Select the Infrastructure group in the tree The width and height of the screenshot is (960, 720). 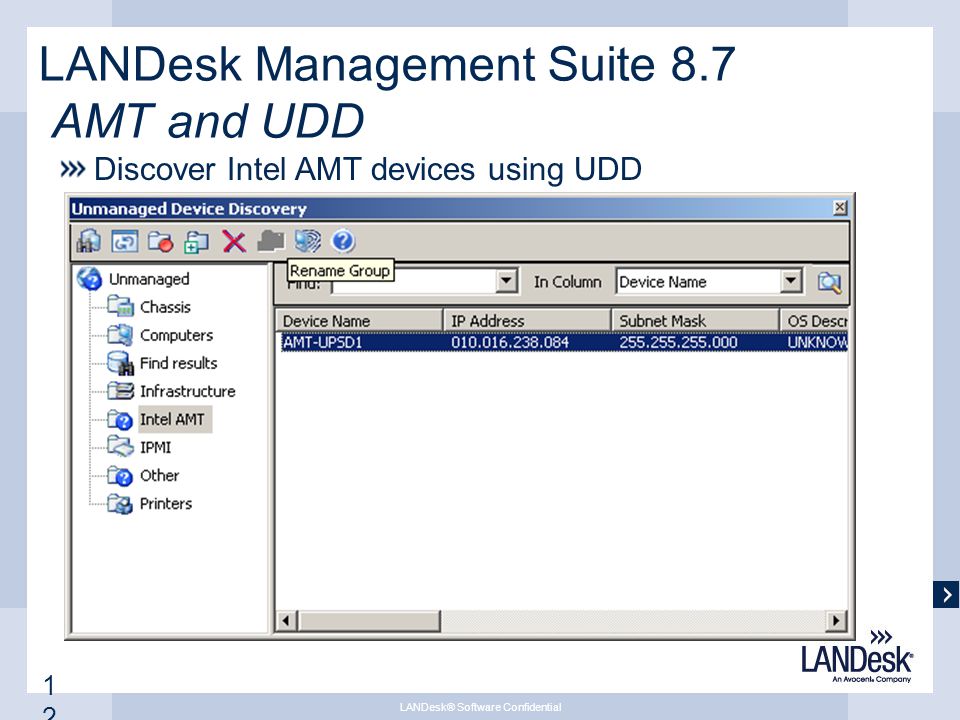tap(187, 391)
